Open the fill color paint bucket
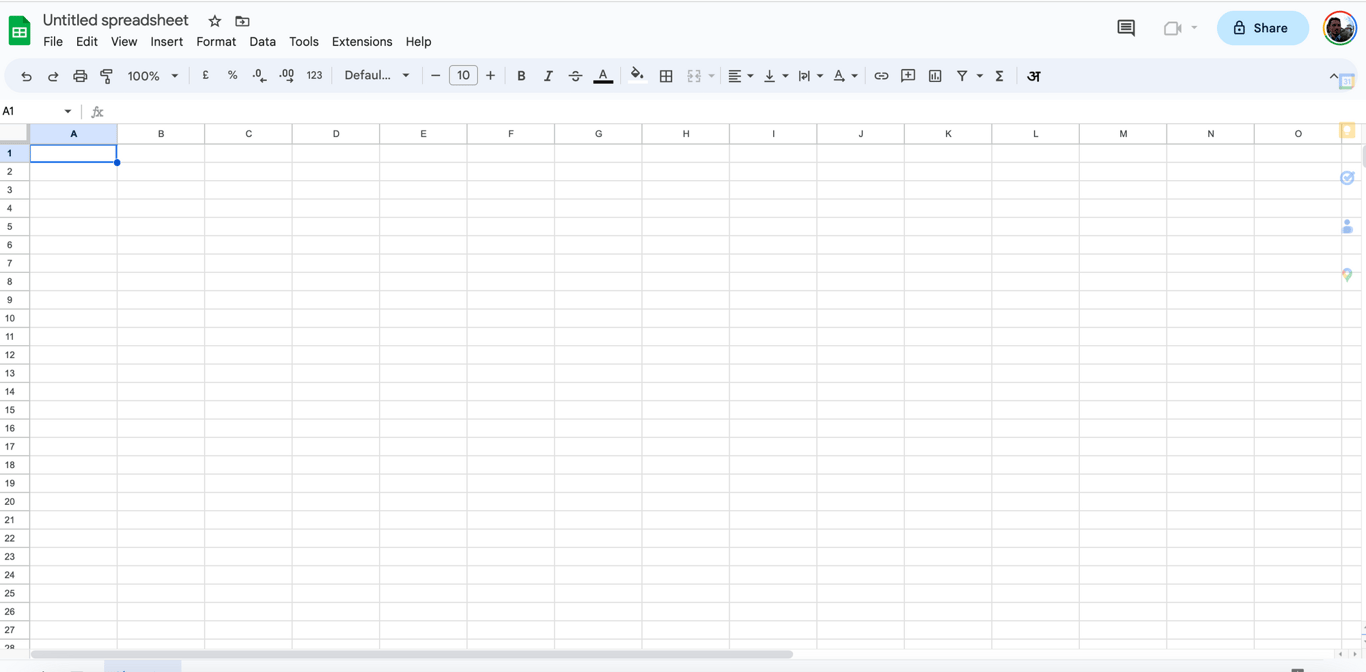Viewport: 1366px width, 672px height. (x=637, y=75)
